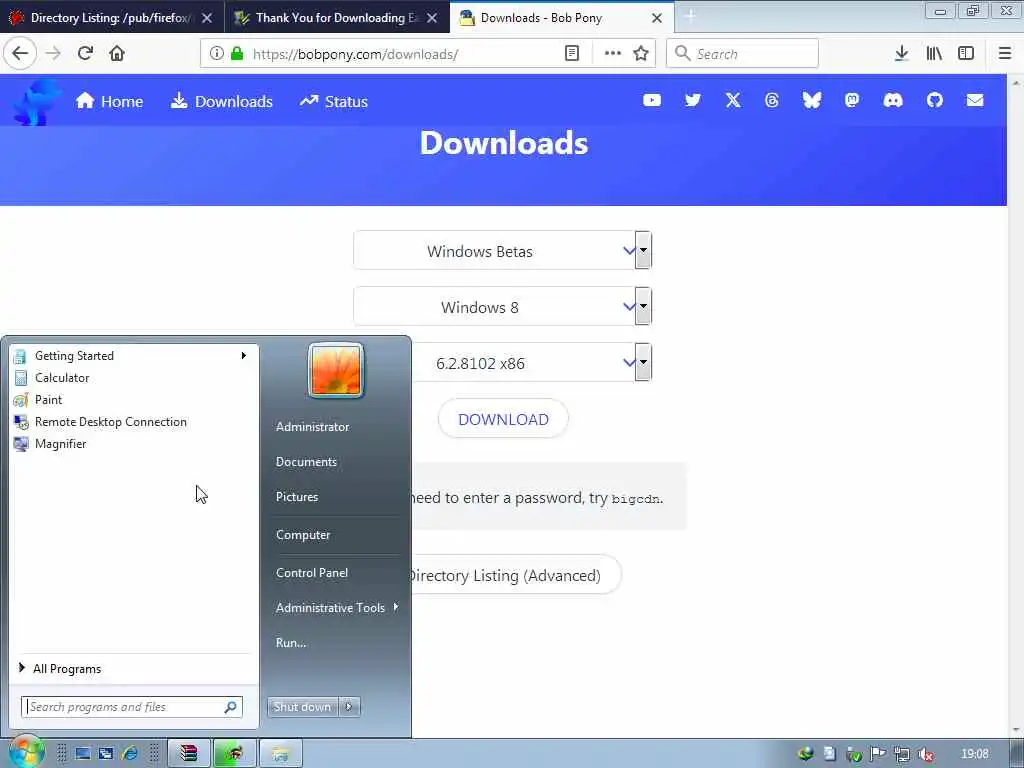This screenshot has width=1024, height=768.
Task: Show sidebars toolbar icon
Action: coord(966,54)
